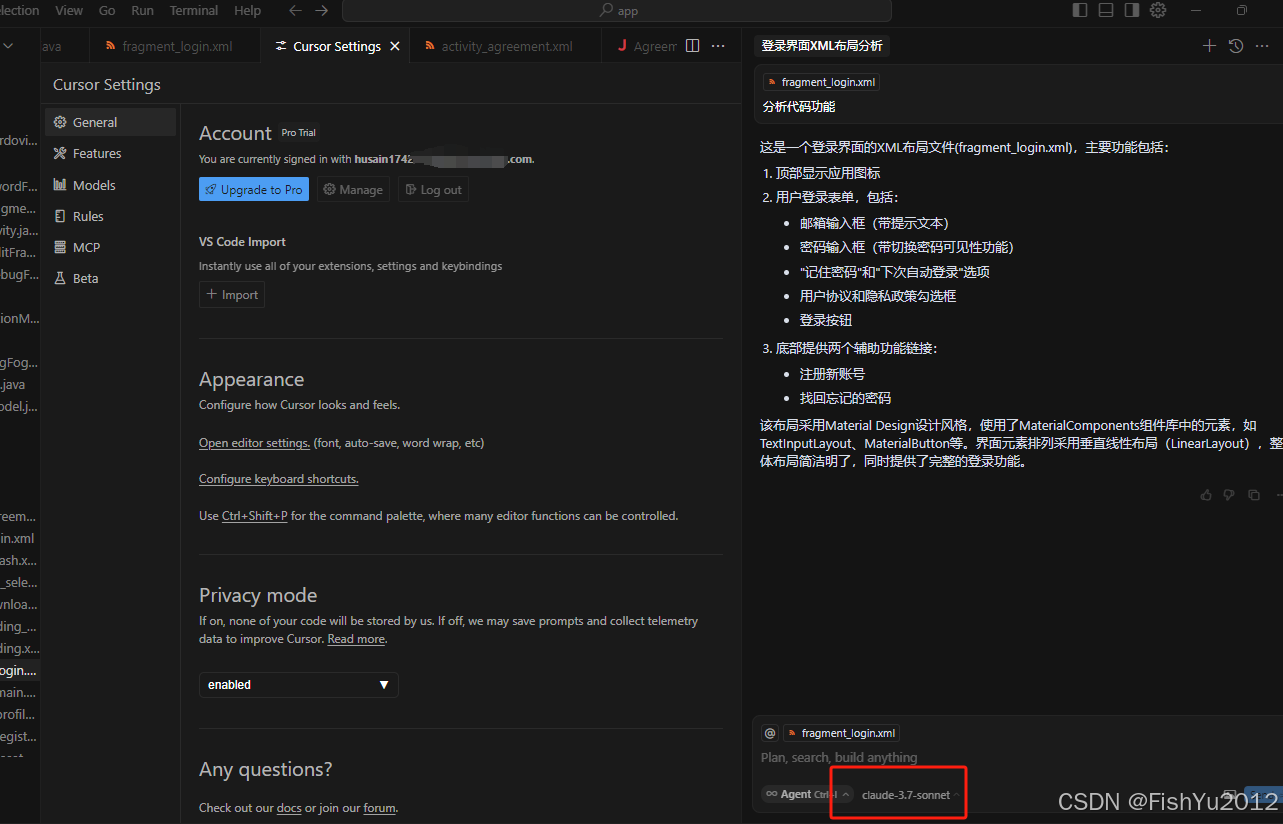The width and height of the screenshot is (1283, 824).
Task: Click the 分析代码功能 user message
Action: pyautogui.click(x=798, y=107)
